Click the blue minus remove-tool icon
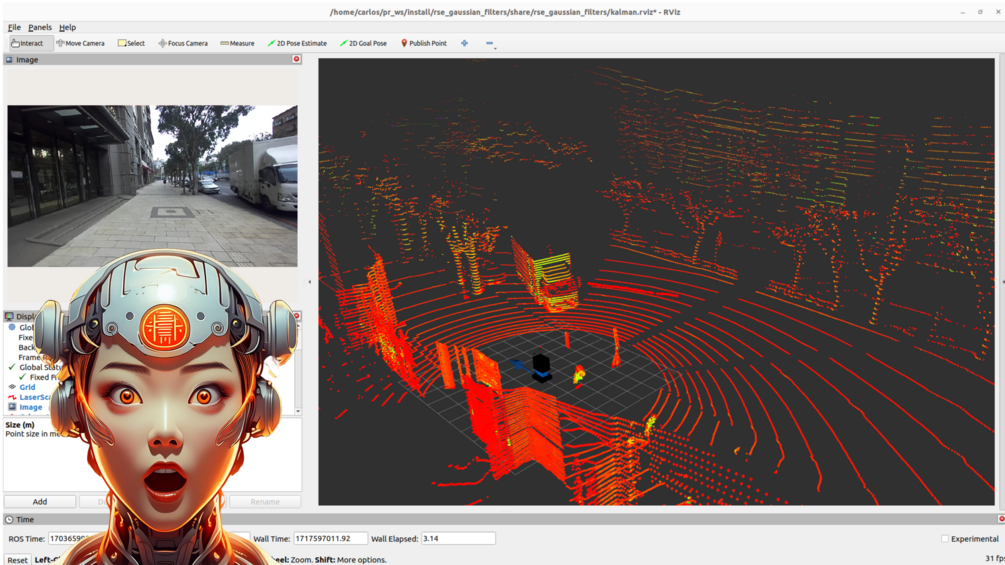The width and height of the screenshot is (1005, 565). pos(490,43)
